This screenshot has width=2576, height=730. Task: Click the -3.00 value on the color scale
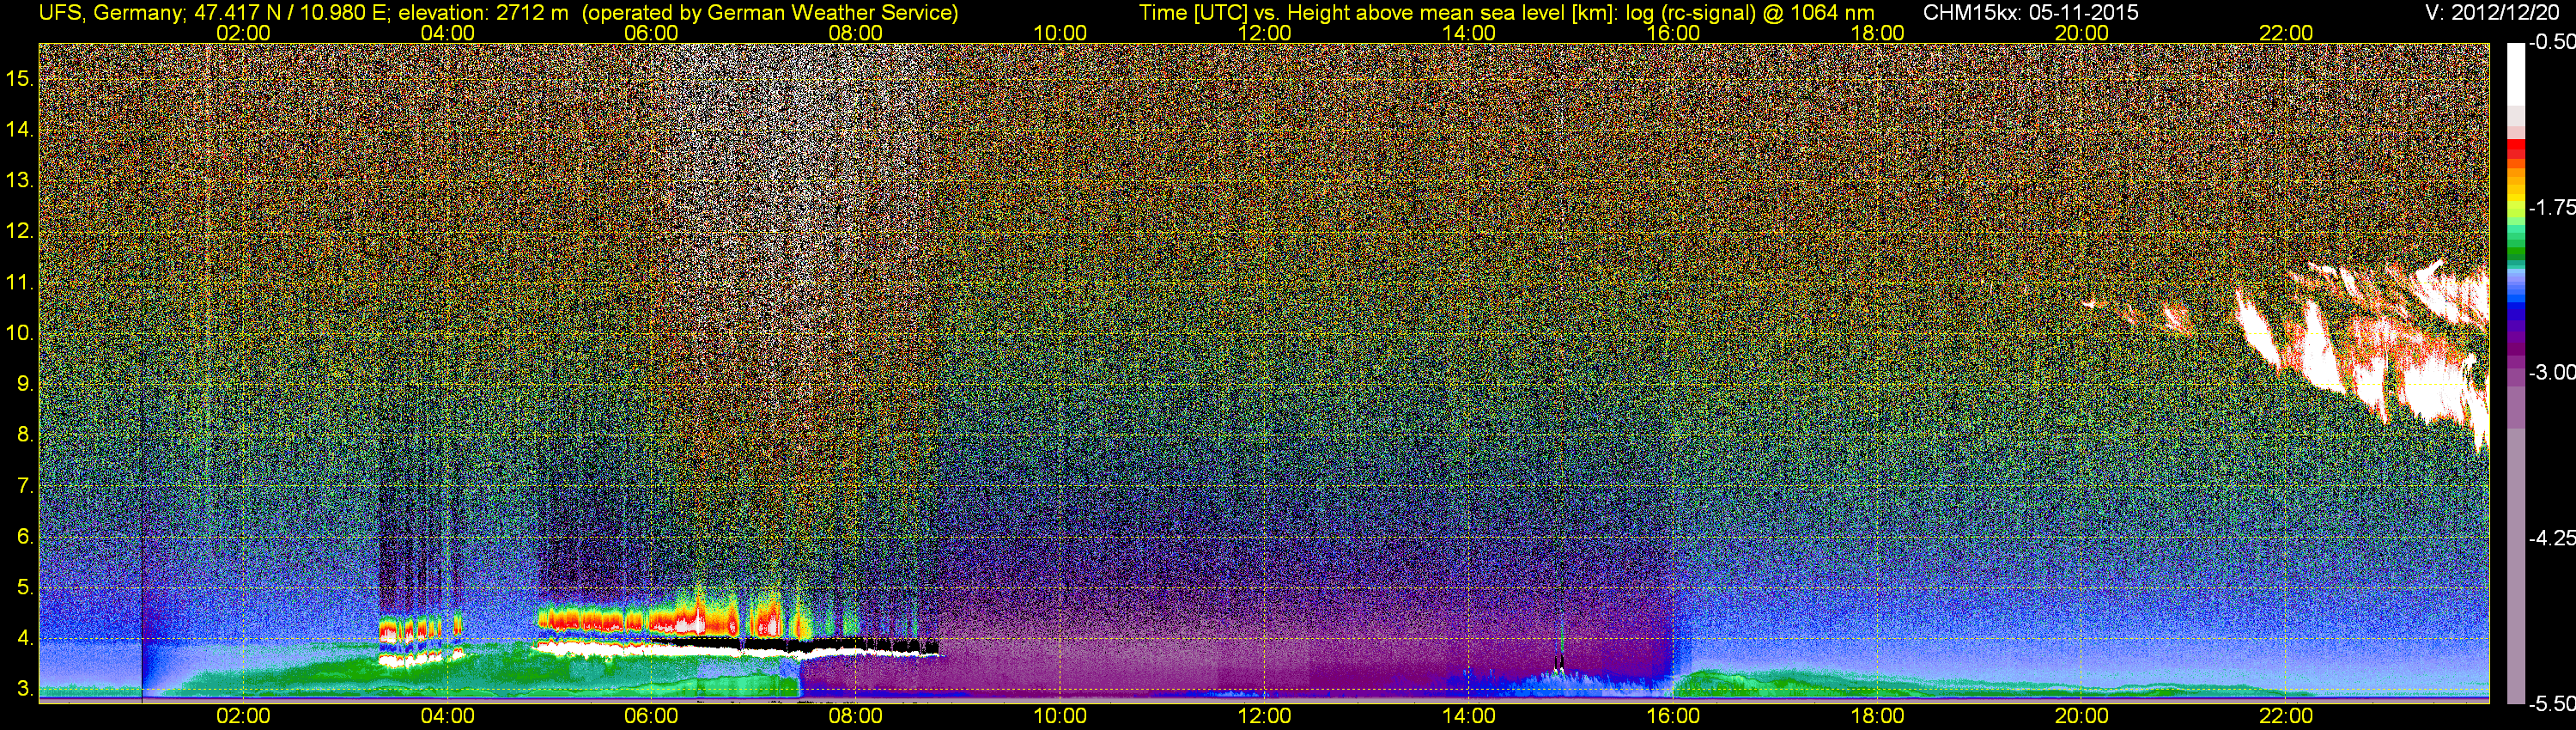pos(2551,372)
